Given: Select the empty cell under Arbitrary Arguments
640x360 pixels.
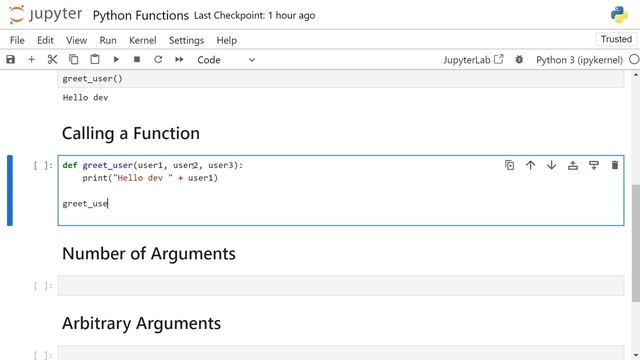Looking at the screenshot, I should click(341, 353).
